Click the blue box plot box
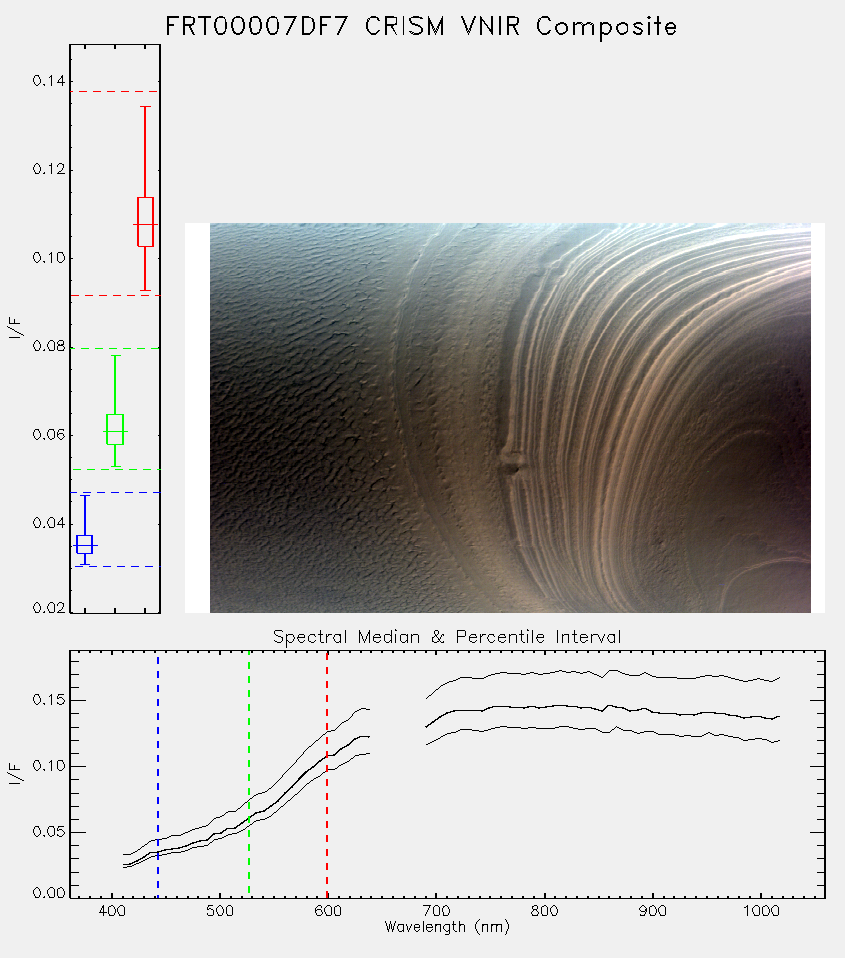The image size is (845, 958). click(84, 544)
